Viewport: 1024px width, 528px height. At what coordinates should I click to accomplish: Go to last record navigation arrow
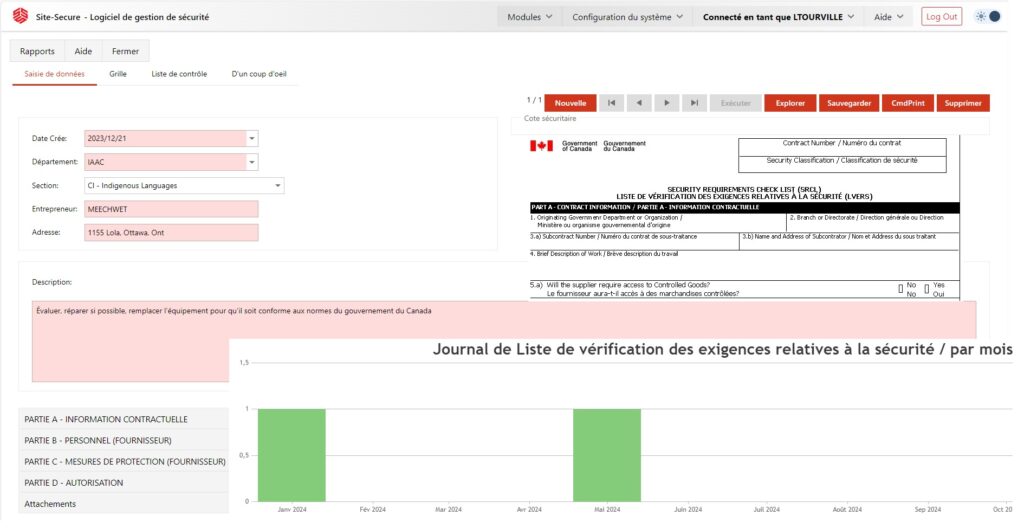click(694, 103)
